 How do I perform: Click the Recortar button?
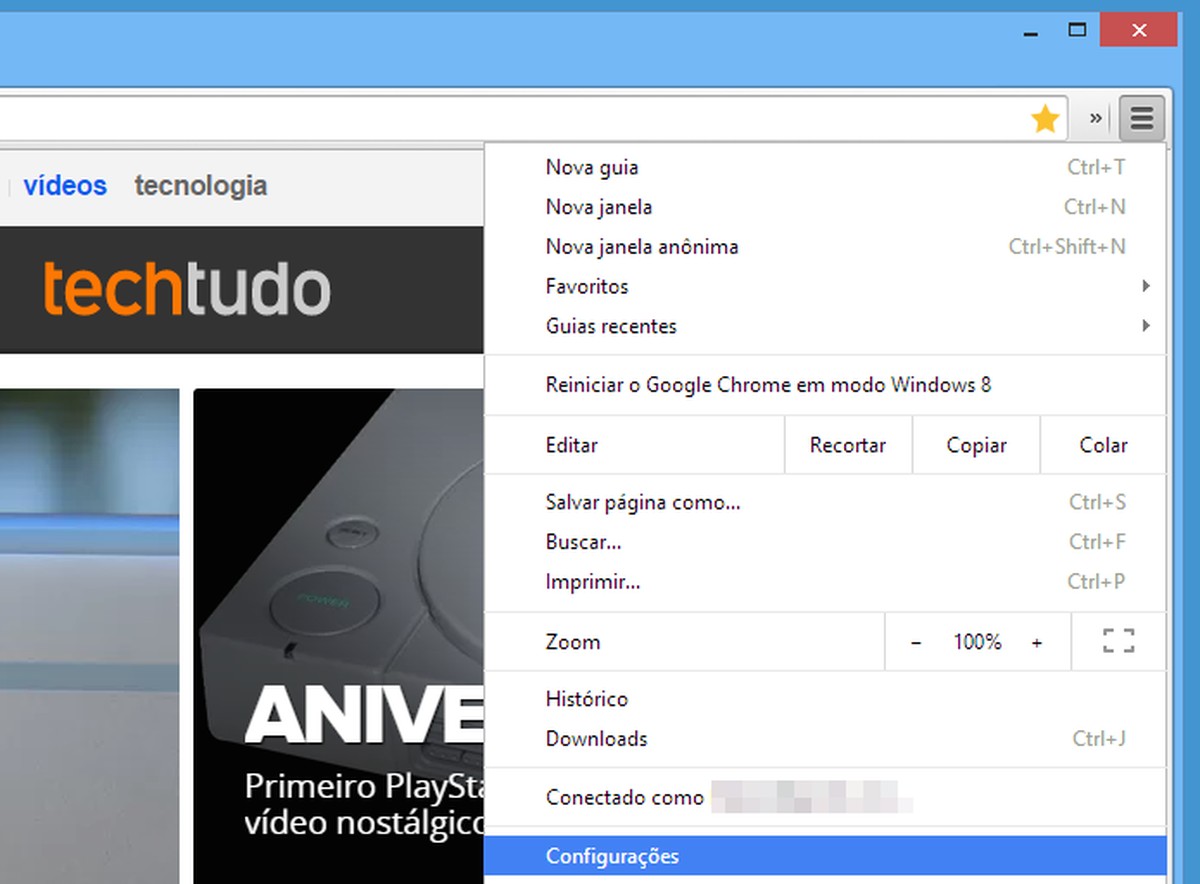pos(848,445)
